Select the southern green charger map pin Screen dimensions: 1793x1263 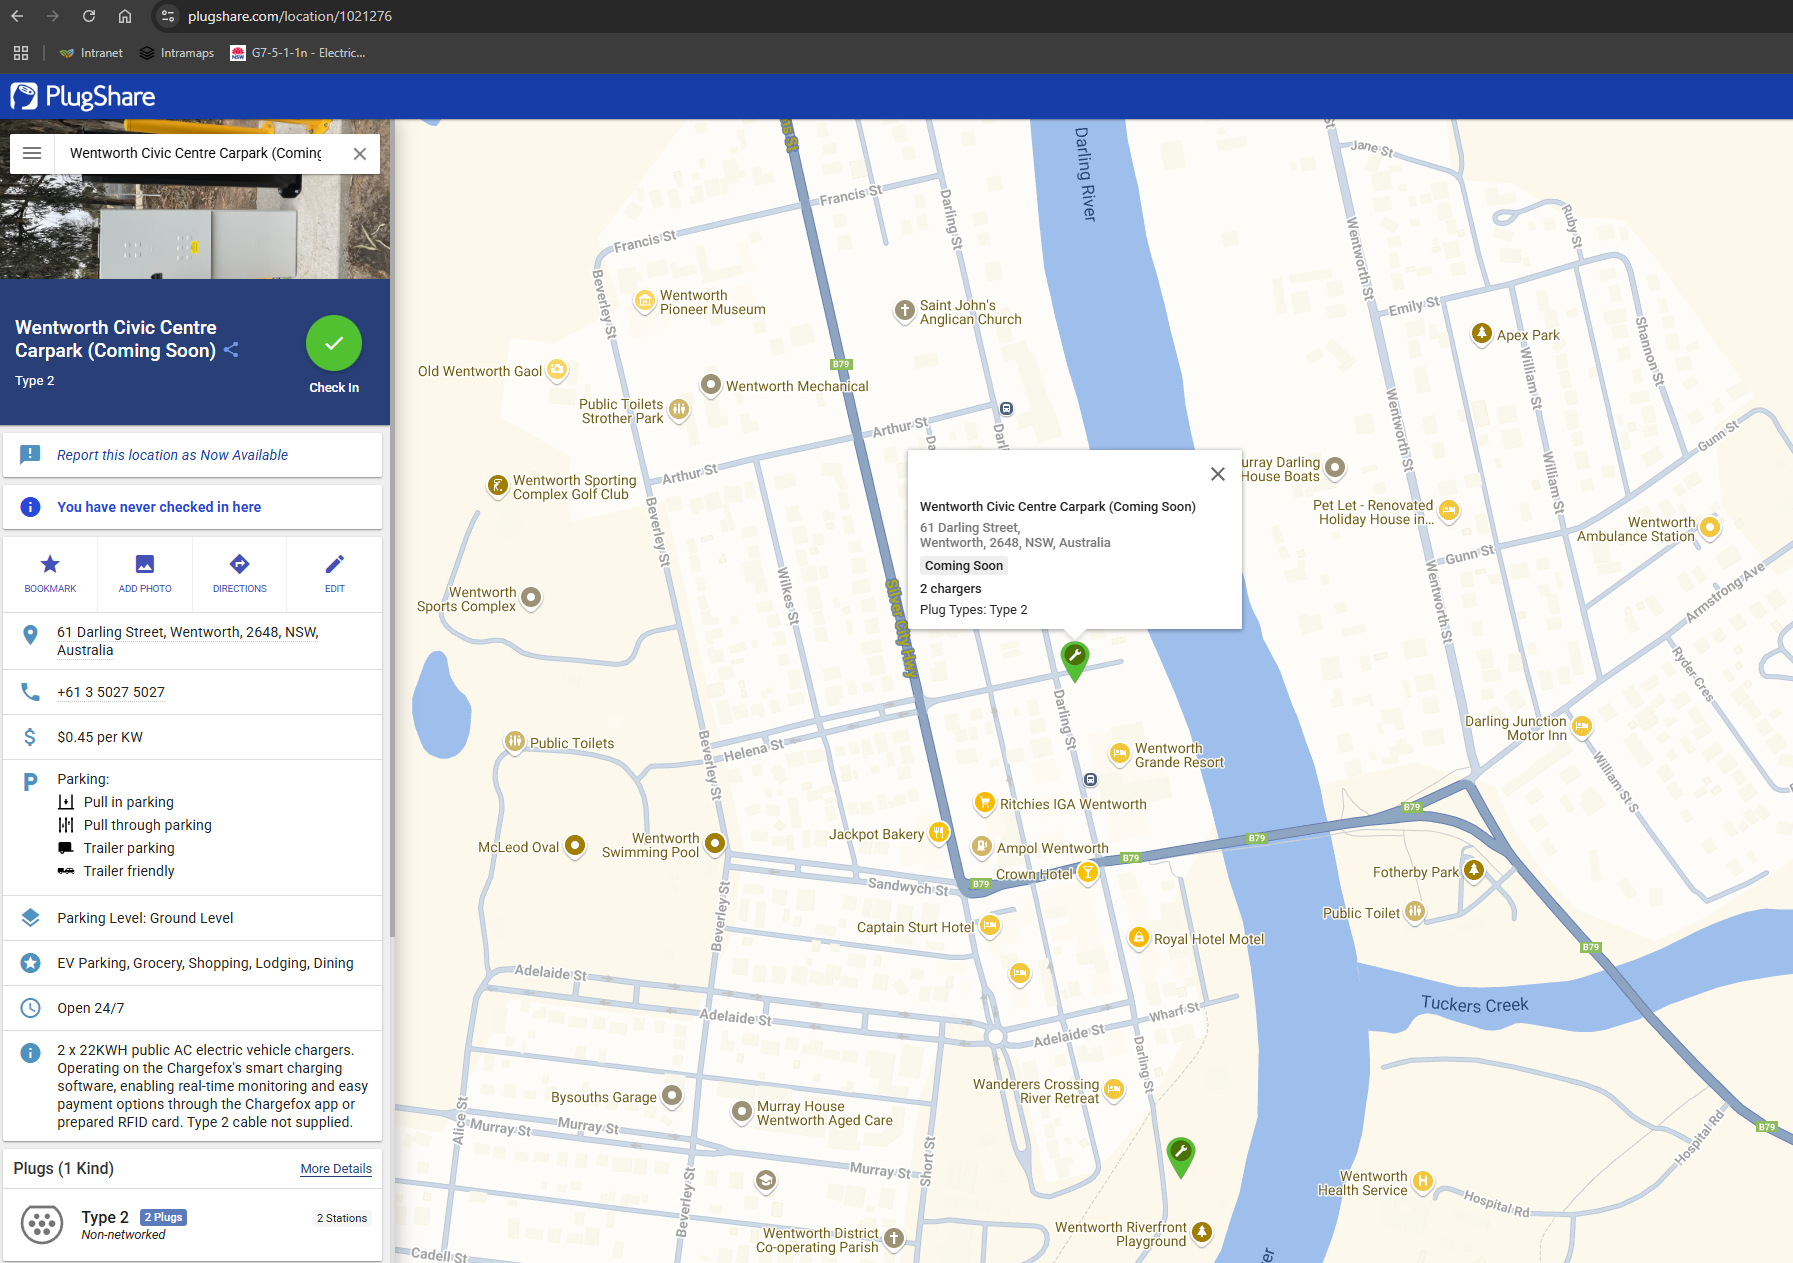click(x=1180, y=1155)
